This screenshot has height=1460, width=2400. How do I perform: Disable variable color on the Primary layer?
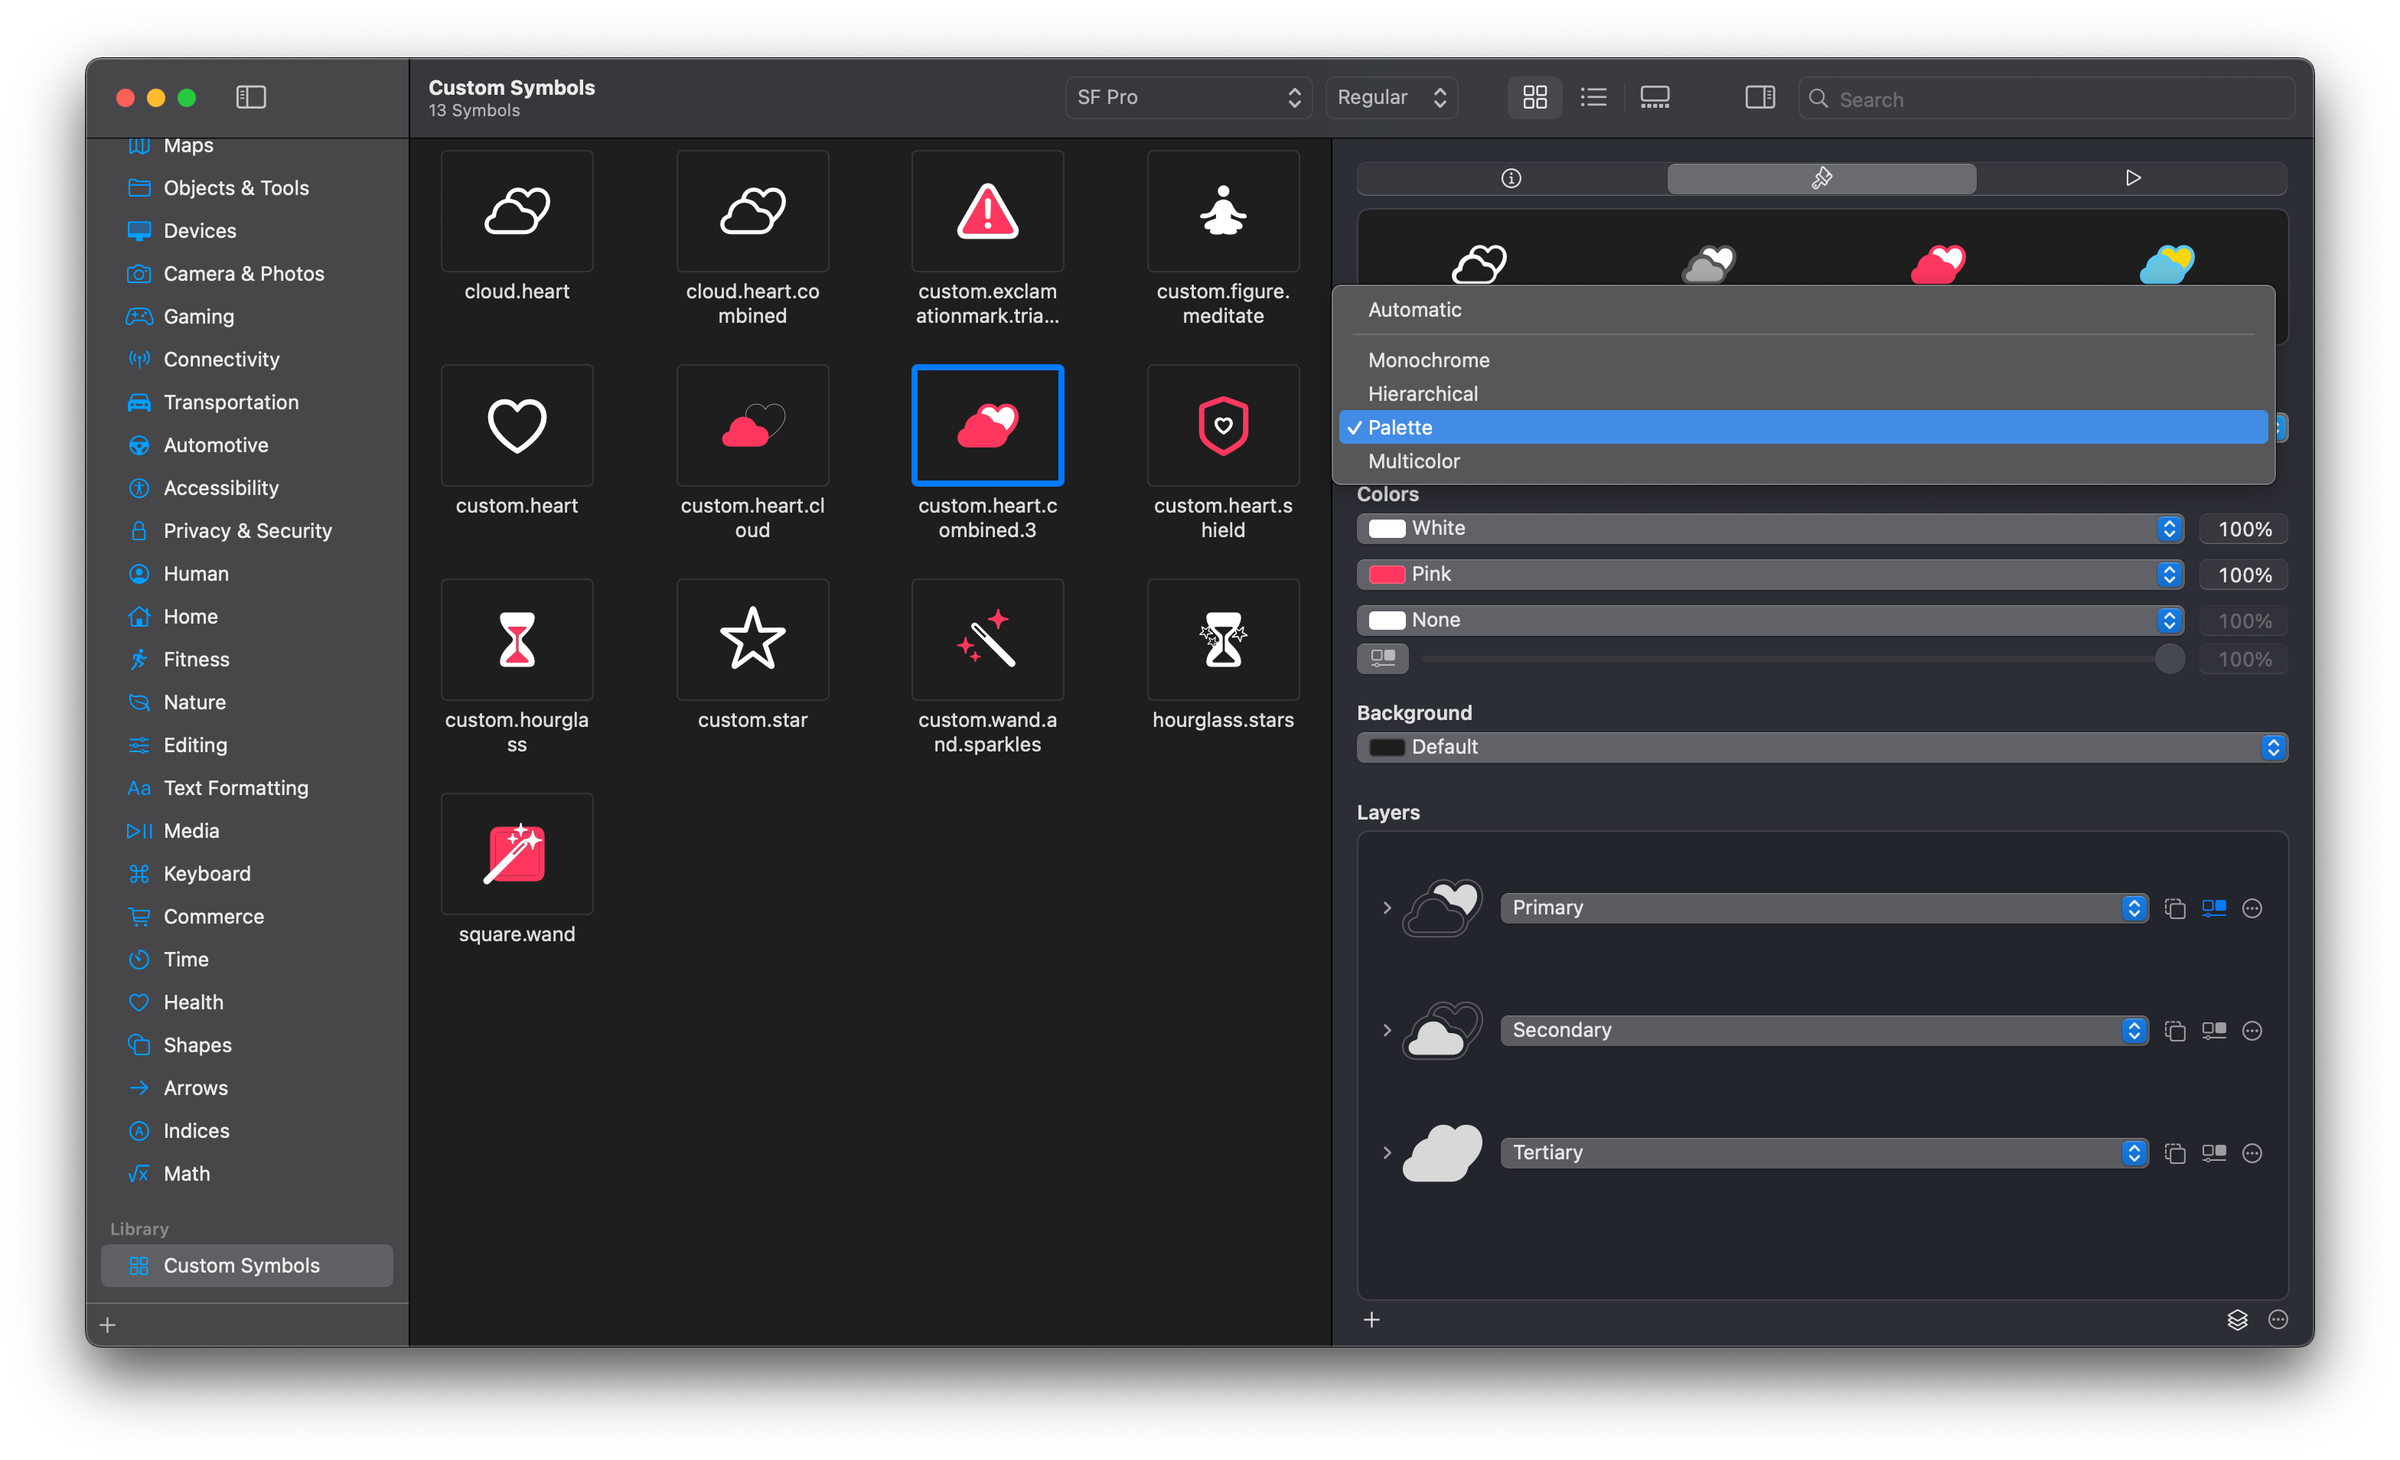pos(2214,908)
